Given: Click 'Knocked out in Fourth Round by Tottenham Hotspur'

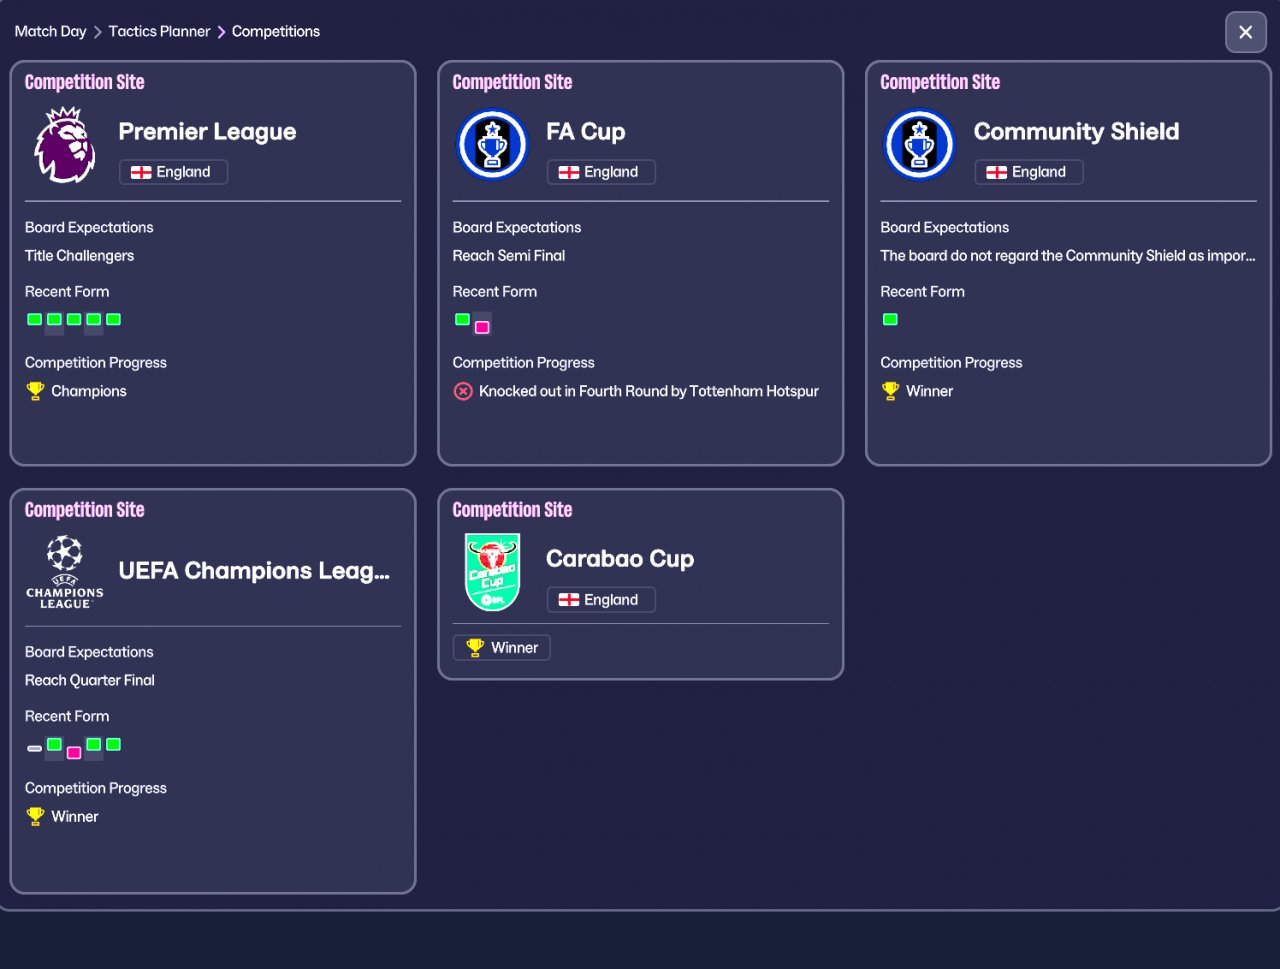Looking at the screenshot, I should coord(649,391).
